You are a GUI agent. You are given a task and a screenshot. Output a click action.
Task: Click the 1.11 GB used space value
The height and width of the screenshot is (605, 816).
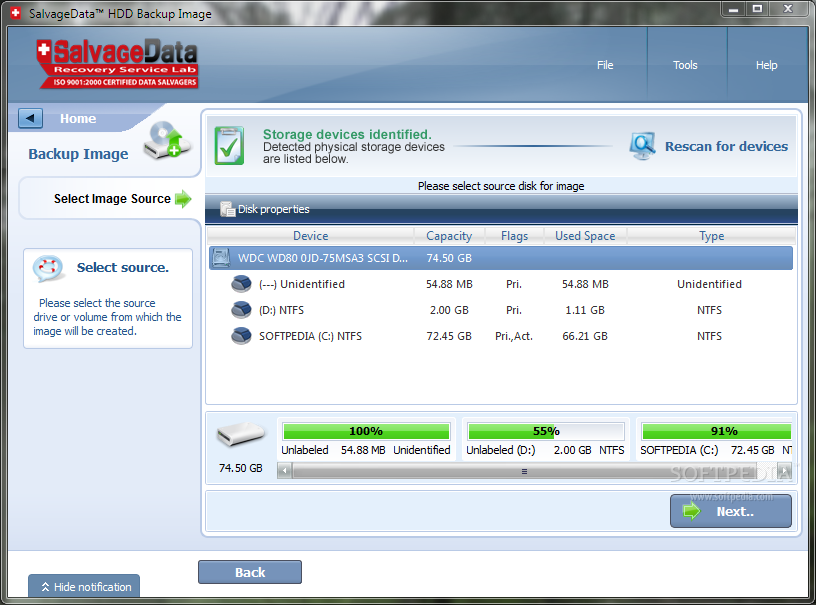[585, 310]
